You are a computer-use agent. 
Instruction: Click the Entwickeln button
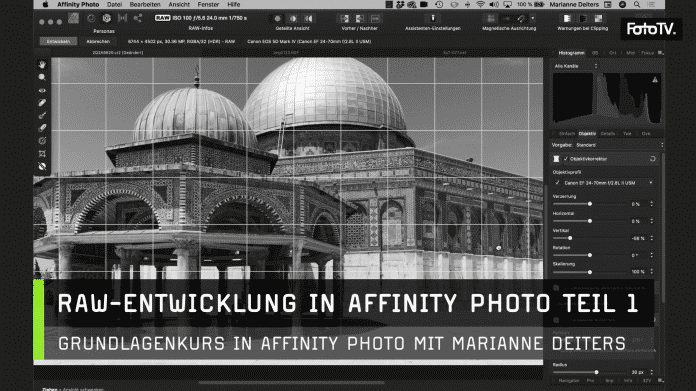coord(58,41)
